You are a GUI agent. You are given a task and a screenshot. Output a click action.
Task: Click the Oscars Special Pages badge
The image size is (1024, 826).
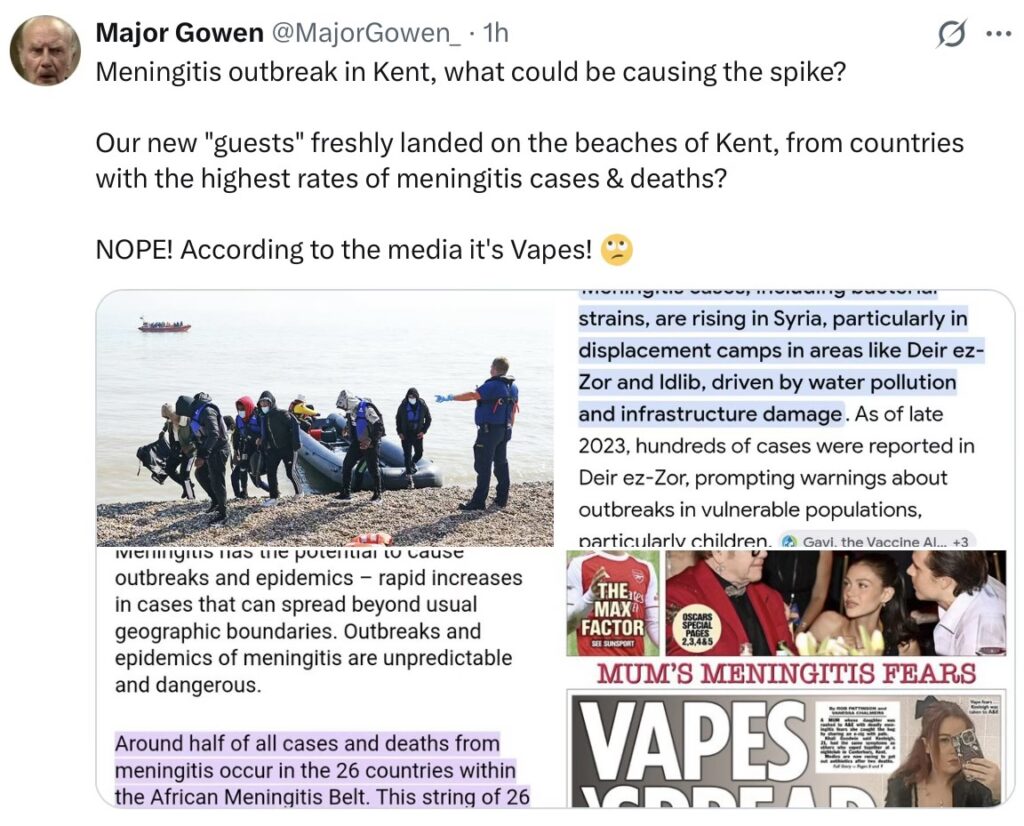click(696, 629)
